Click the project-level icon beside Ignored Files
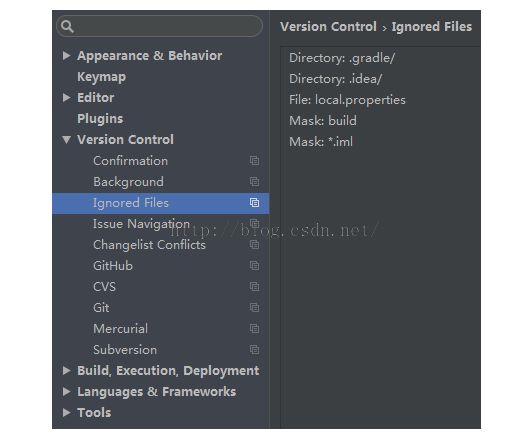The height and width of the screenshot is (438, 527). [x=254, y=203]
